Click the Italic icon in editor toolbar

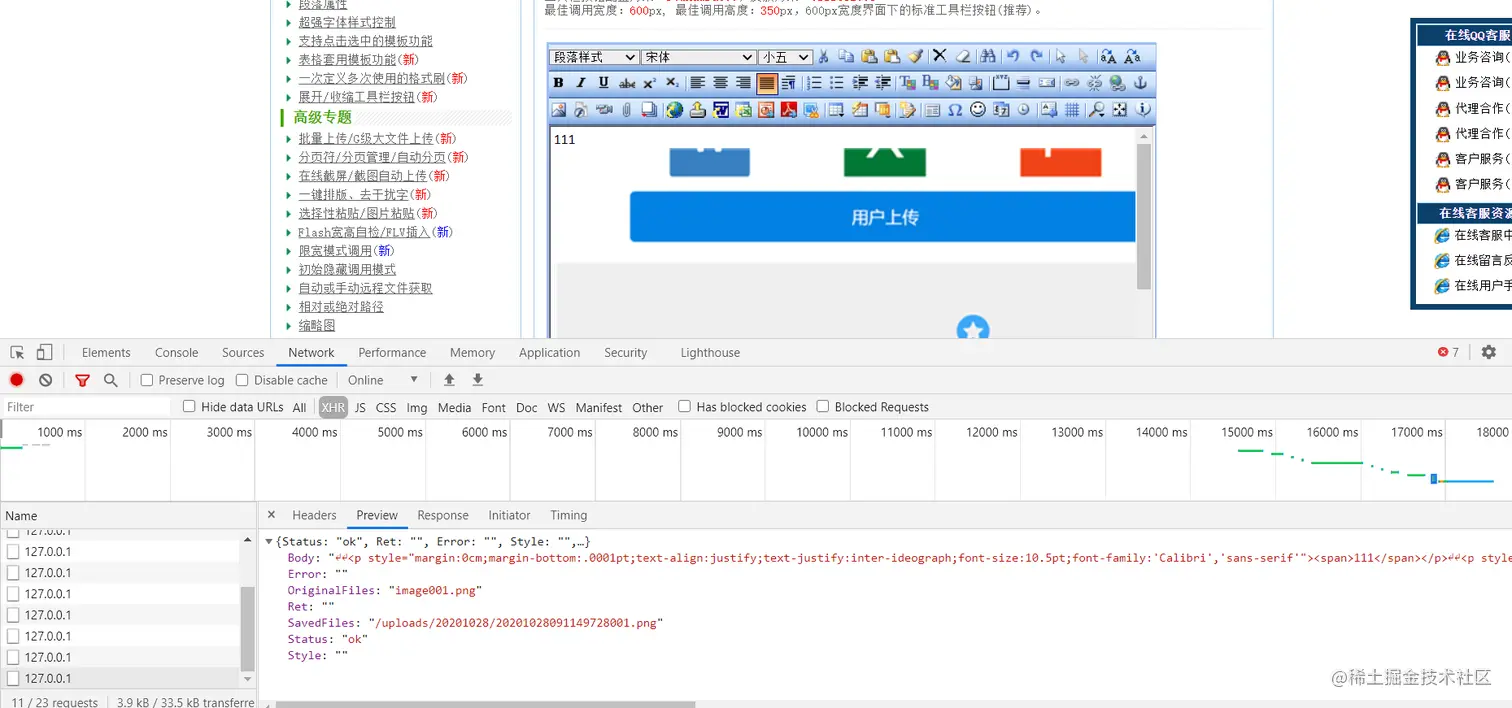pyautogui.click(x=581, y=83)
